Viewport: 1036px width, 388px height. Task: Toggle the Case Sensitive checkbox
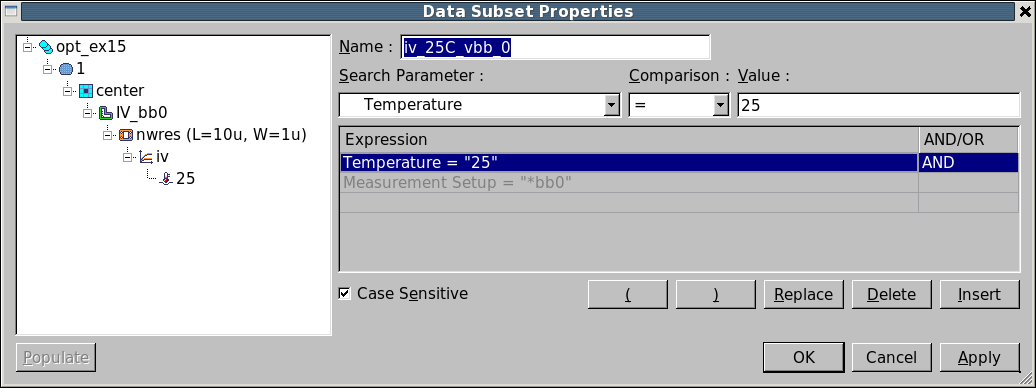344,293
